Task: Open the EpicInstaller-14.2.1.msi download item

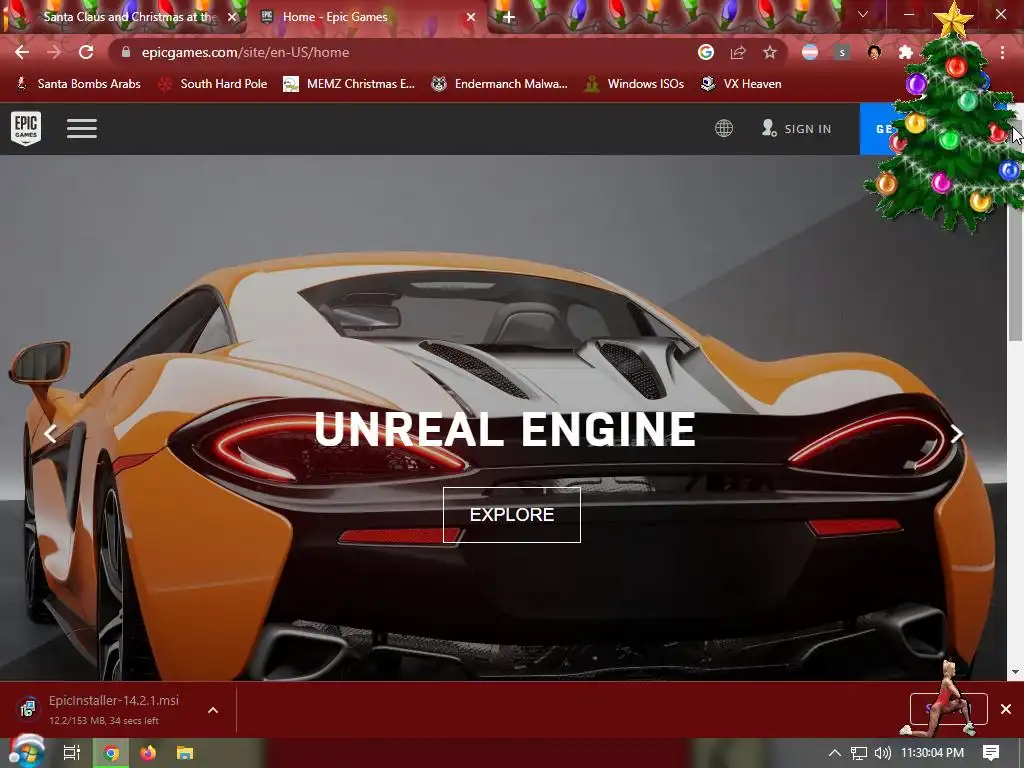Action: pyautogui.click(x=104, y=709)
